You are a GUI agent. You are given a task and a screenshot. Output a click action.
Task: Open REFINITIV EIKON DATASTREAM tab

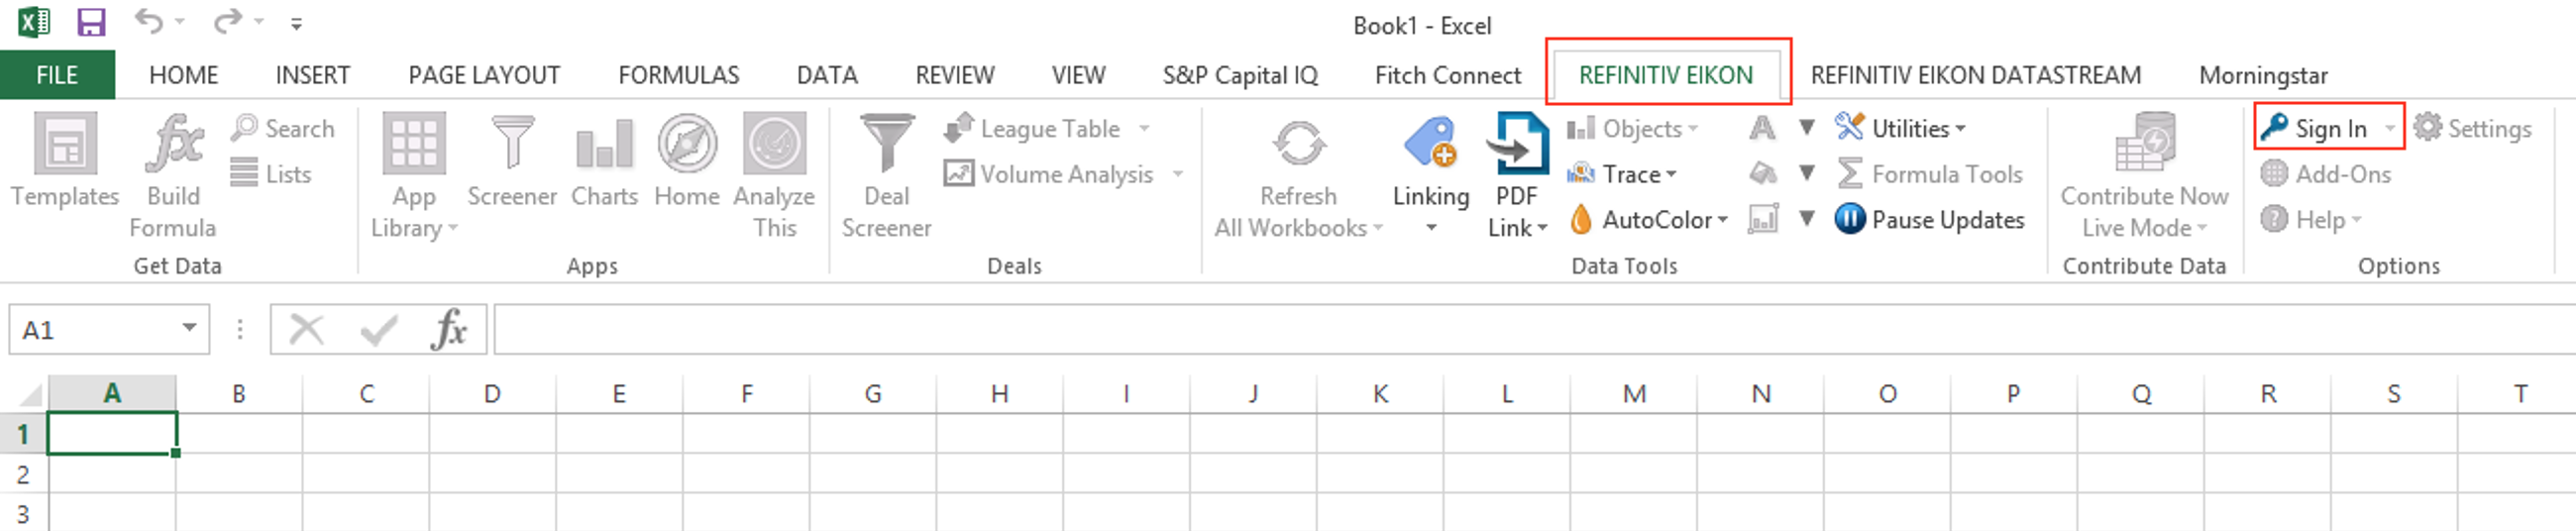[x=1976, y=75]
